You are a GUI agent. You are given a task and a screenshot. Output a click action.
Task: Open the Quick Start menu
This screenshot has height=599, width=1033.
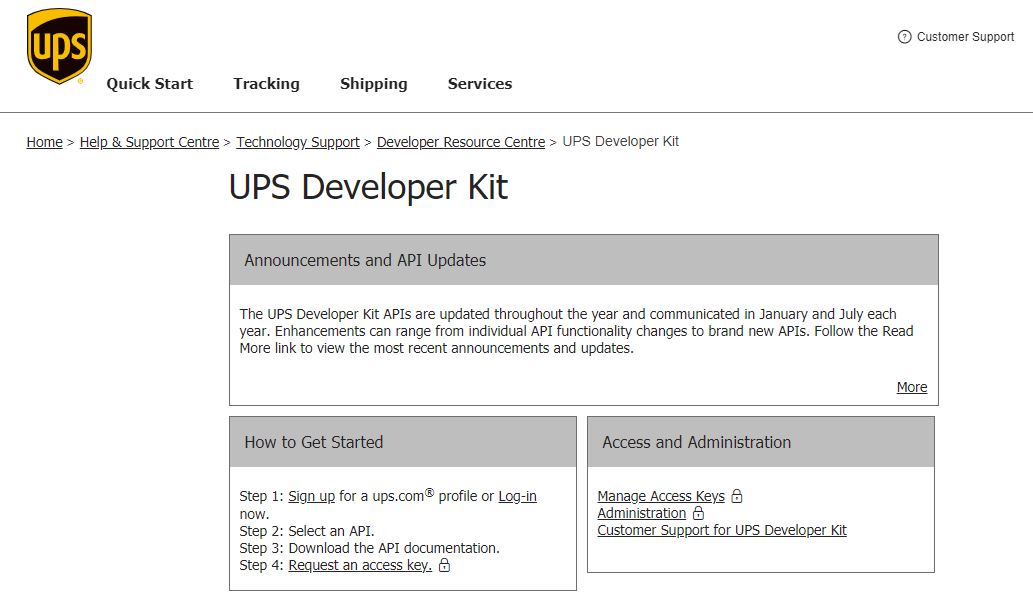pos(150,84)
